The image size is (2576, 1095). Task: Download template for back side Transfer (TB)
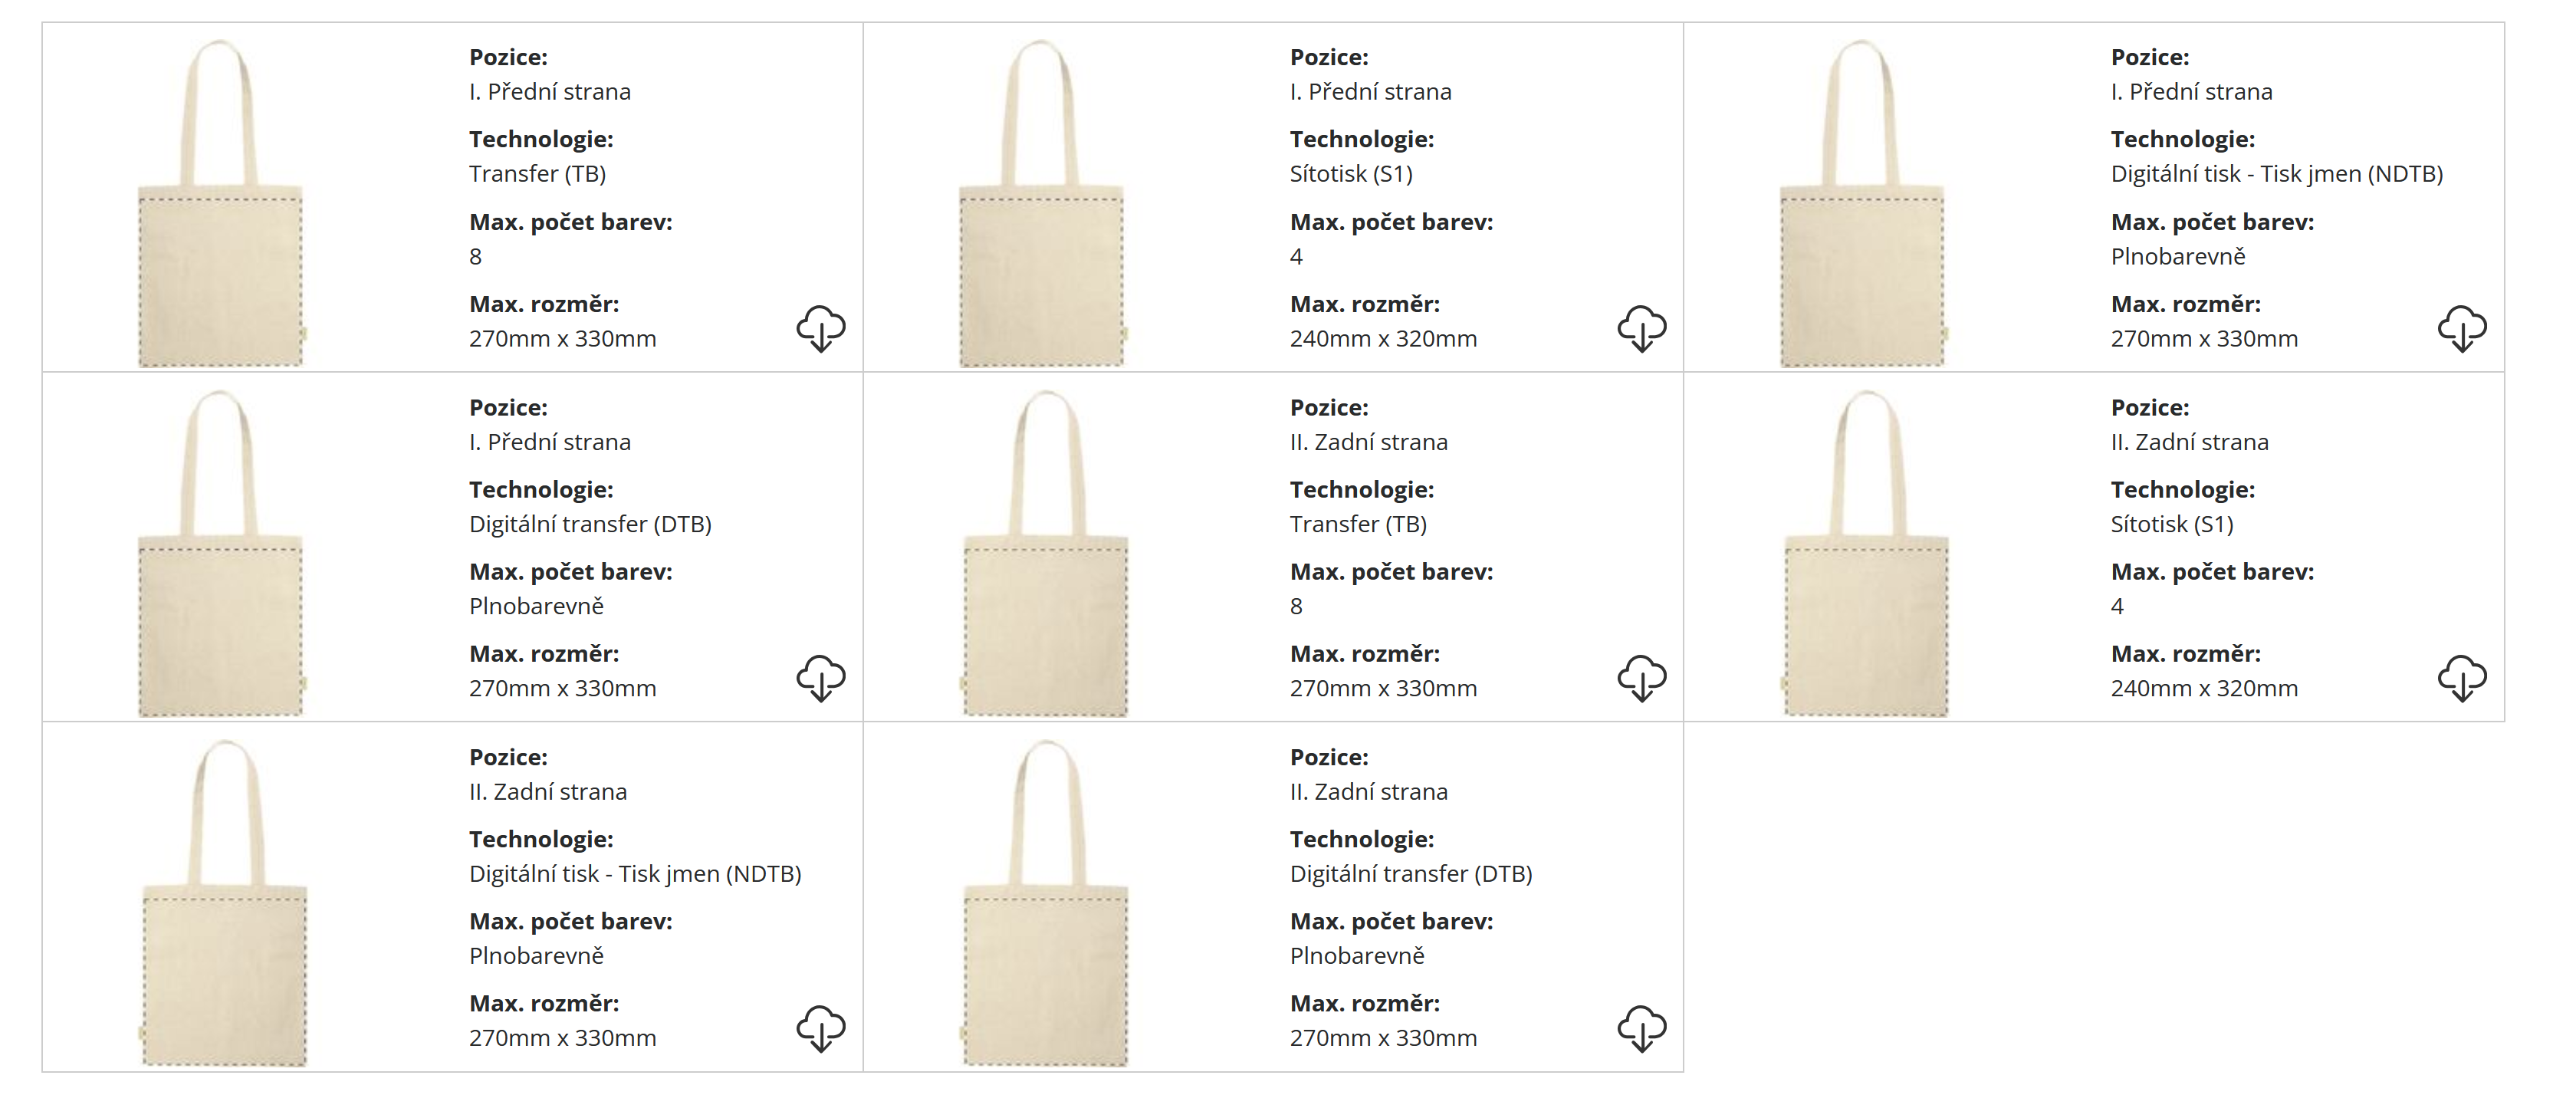click(1641, 679)
